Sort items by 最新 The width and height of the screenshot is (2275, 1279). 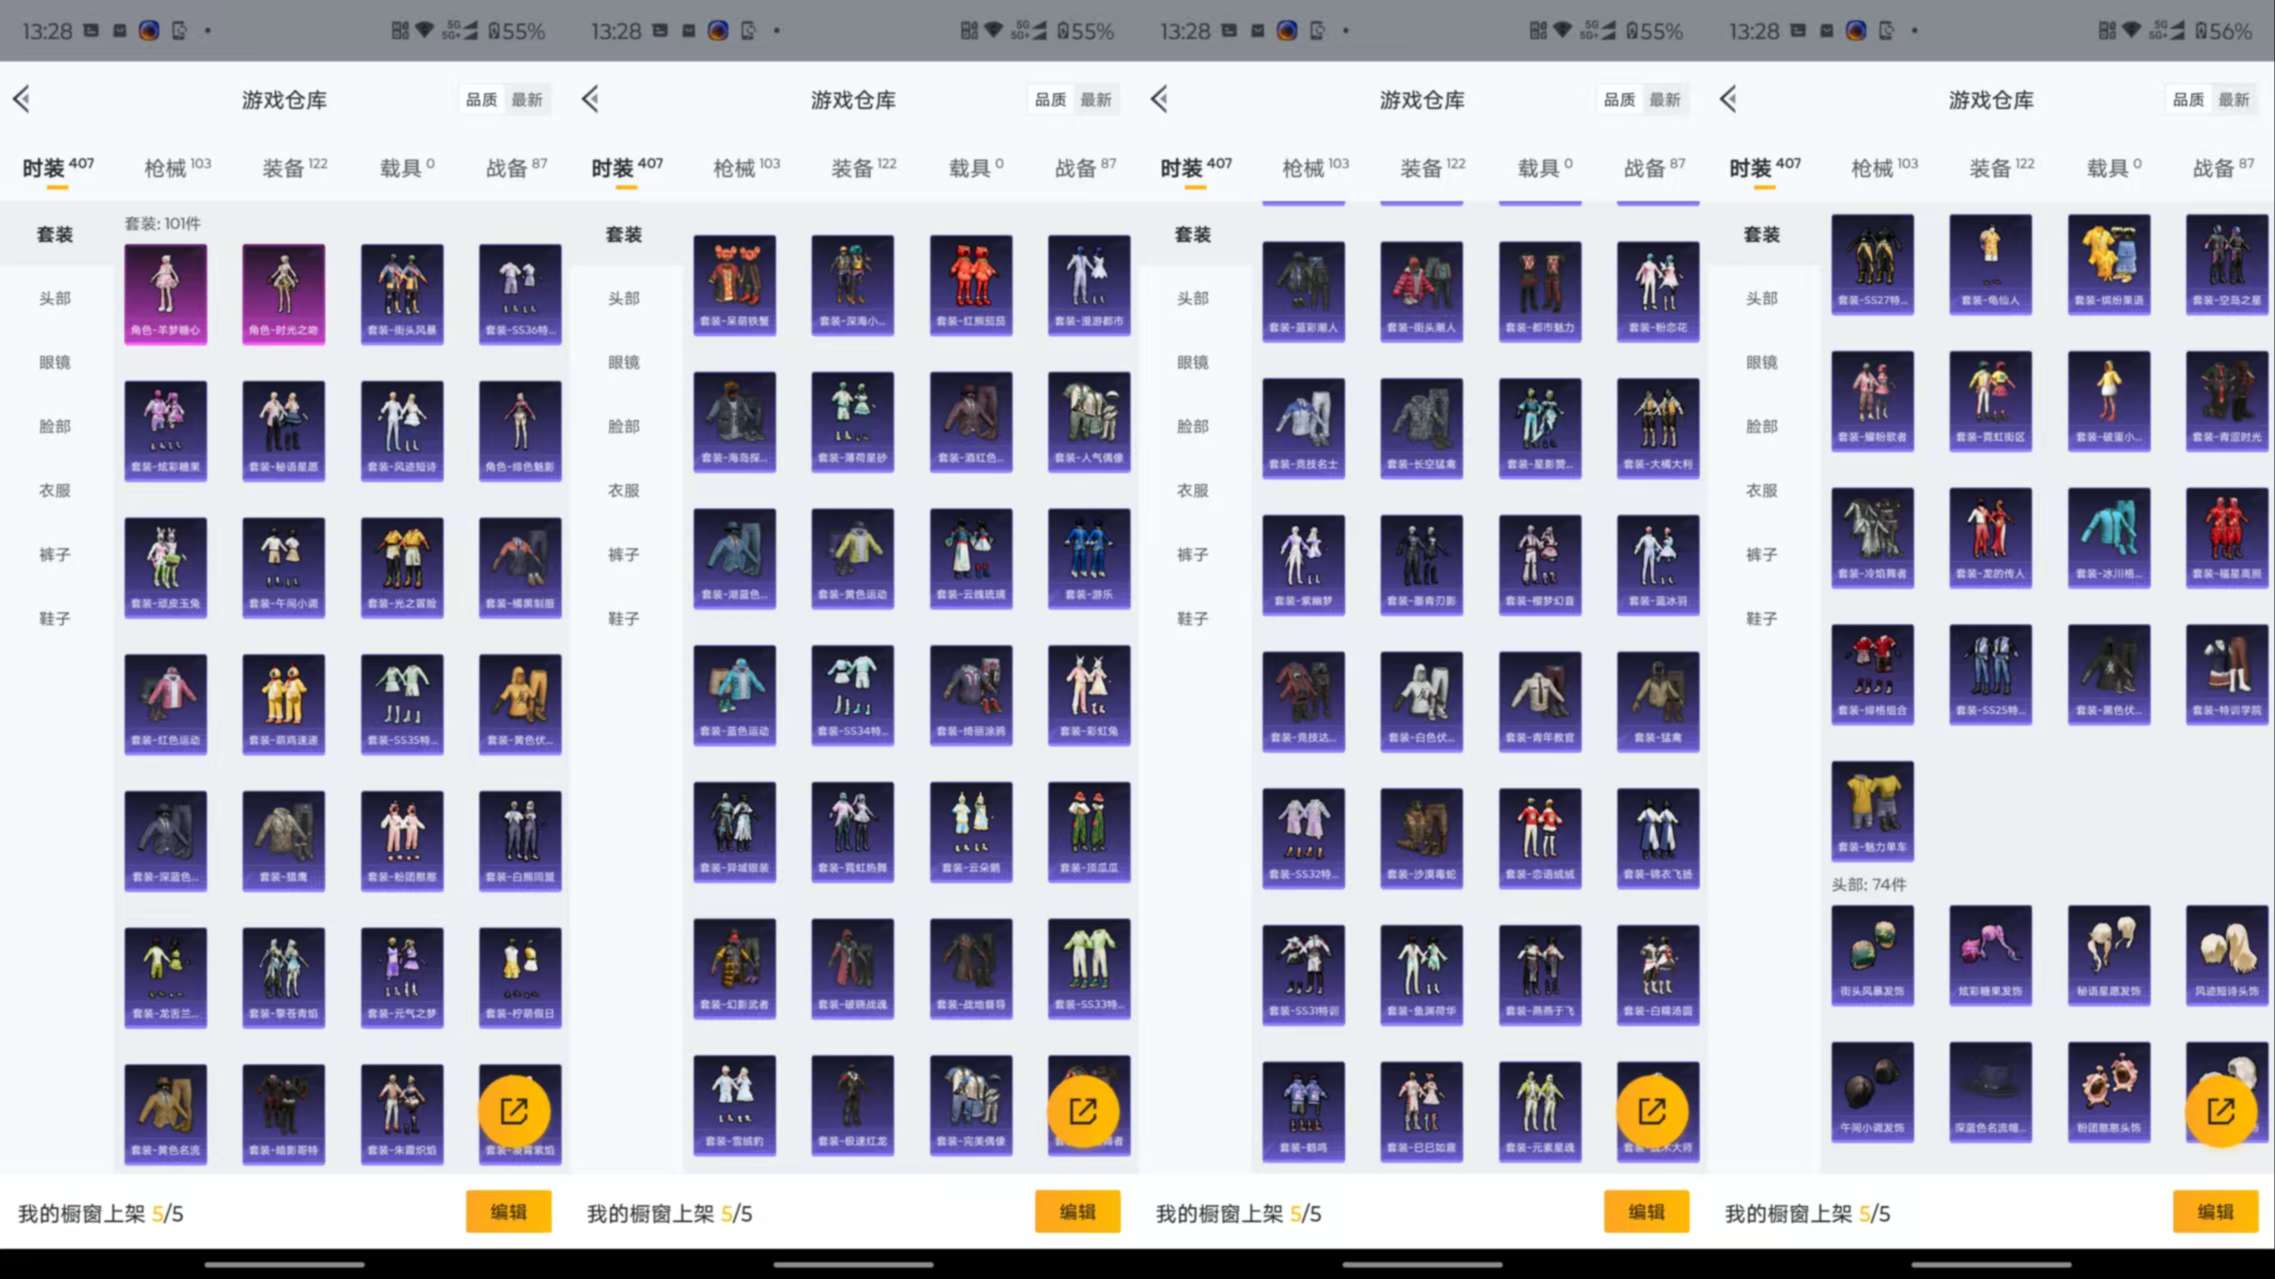527,99
